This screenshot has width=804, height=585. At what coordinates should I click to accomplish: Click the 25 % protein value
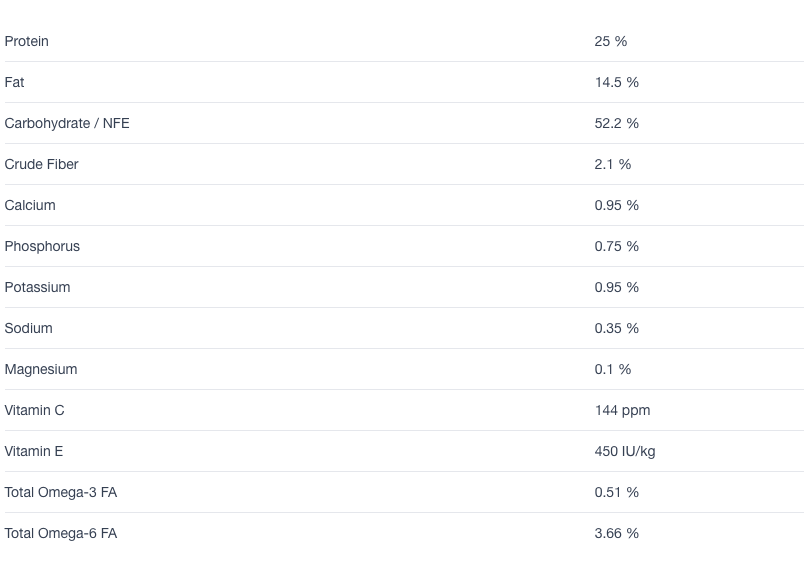pyautogui.click(x=611, y=41)
